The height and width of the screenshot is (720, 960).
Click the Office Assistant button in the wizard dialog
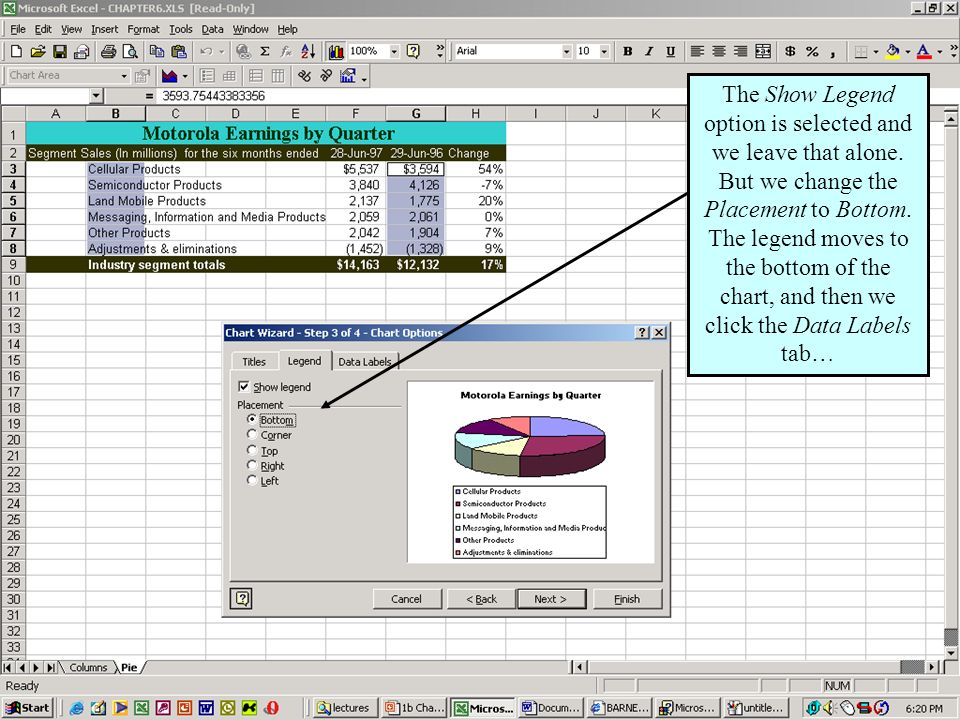(242, 598)
